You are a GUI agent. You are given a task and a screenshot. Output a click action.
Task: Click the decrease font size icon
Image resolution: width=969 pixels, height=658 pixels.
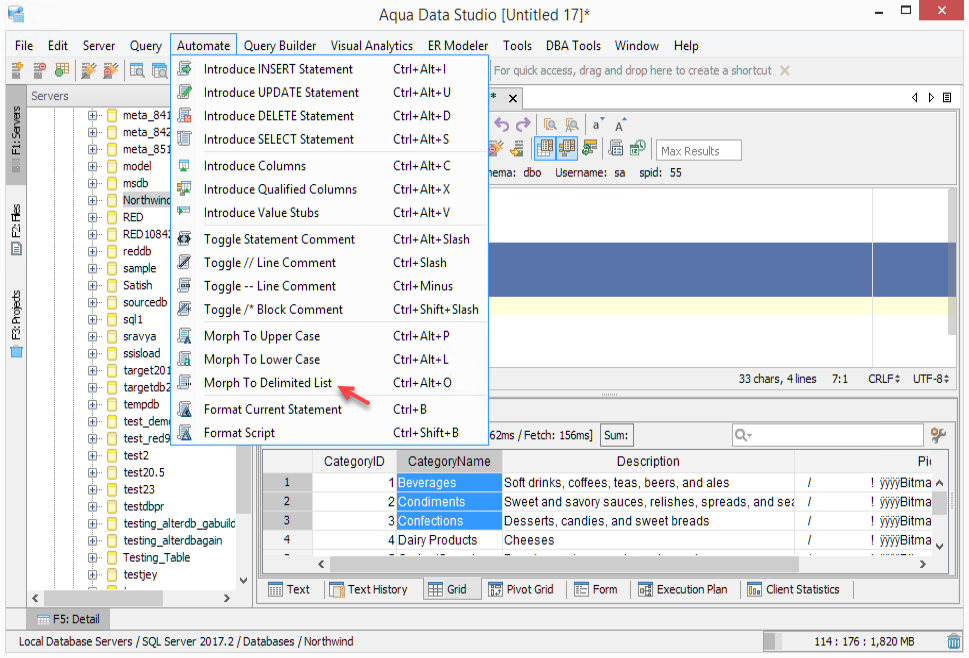[598, 125]
